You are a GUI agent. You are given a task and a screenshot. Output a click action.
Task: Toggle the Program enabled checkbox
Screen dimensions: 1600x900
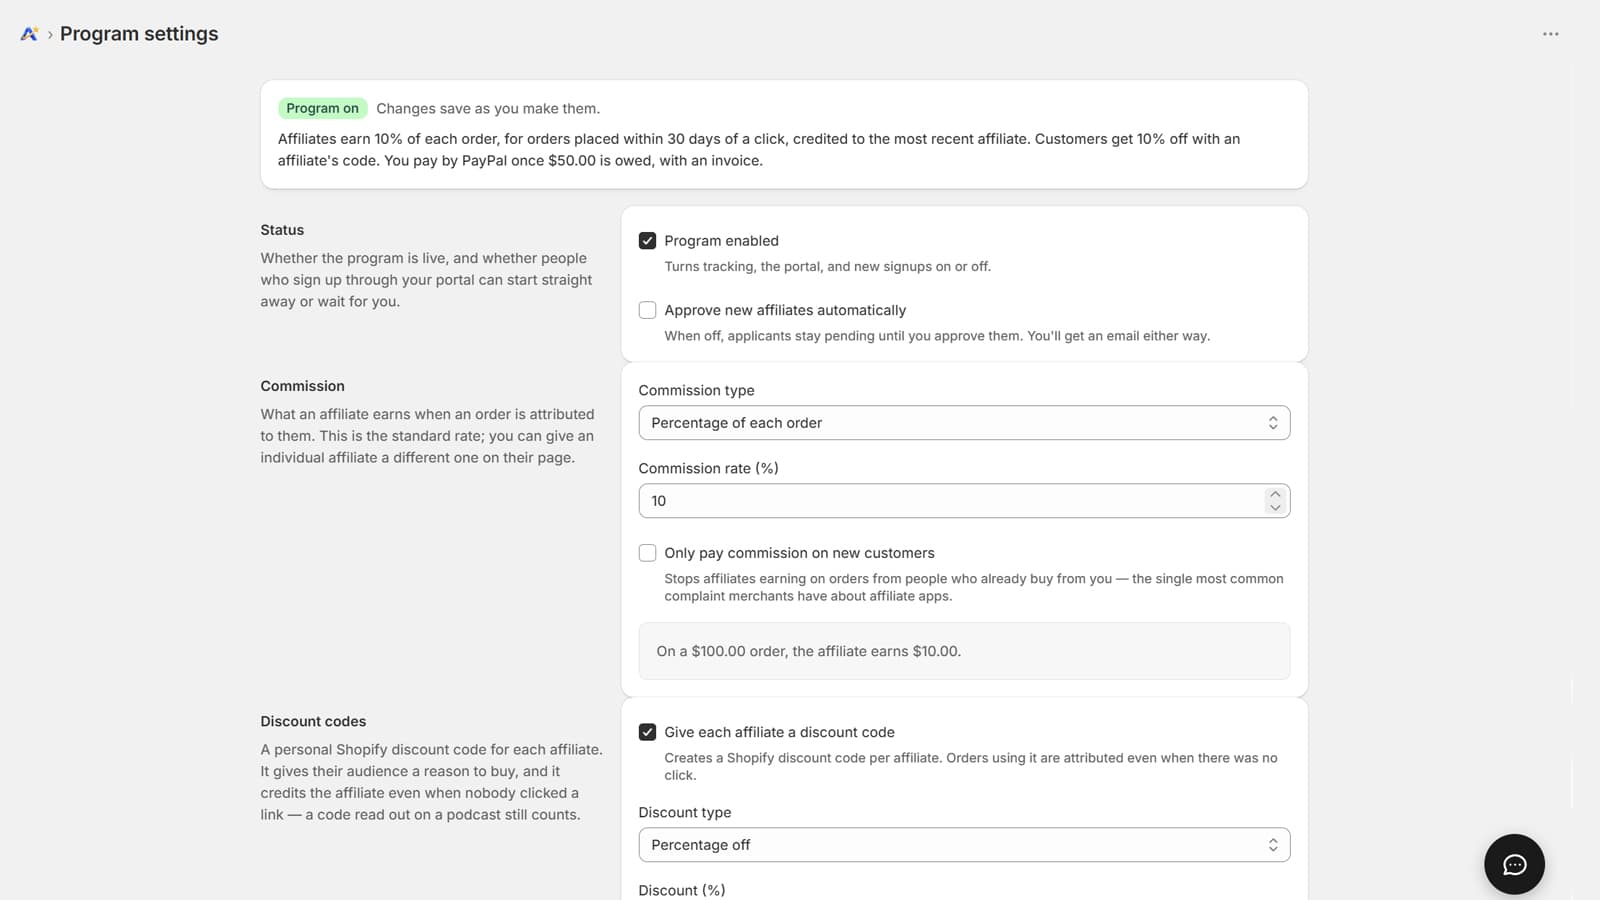pyautogui.click(x=648, y=241)
